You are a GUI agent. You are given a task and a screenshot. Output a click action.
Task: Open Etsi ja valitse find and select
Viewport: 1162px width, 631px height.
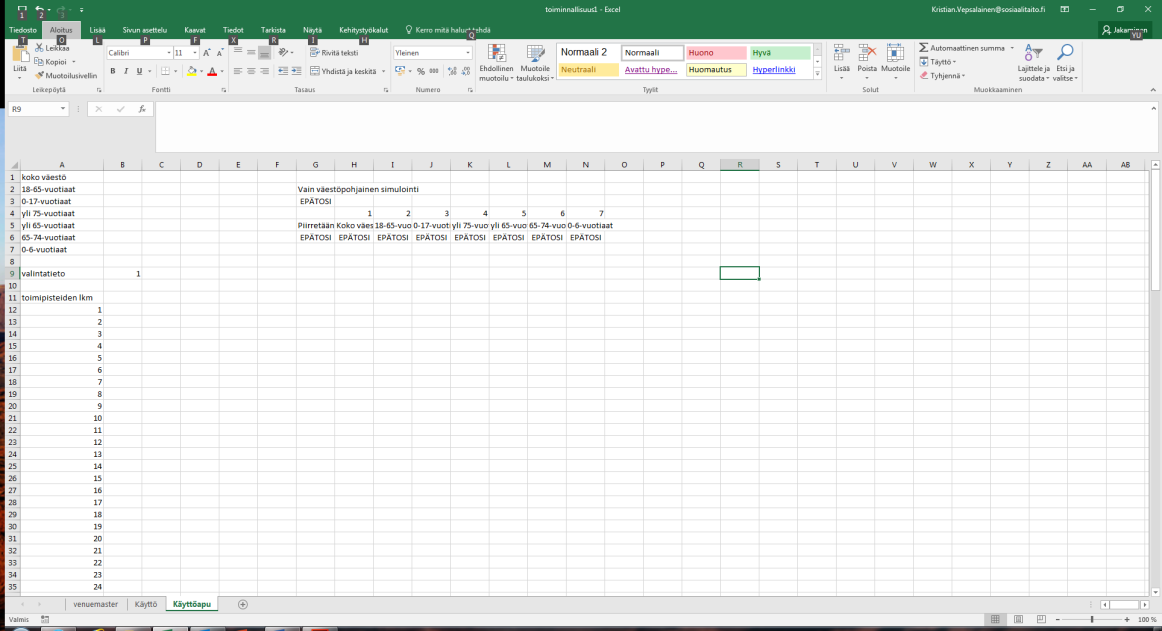(1065, 63)
